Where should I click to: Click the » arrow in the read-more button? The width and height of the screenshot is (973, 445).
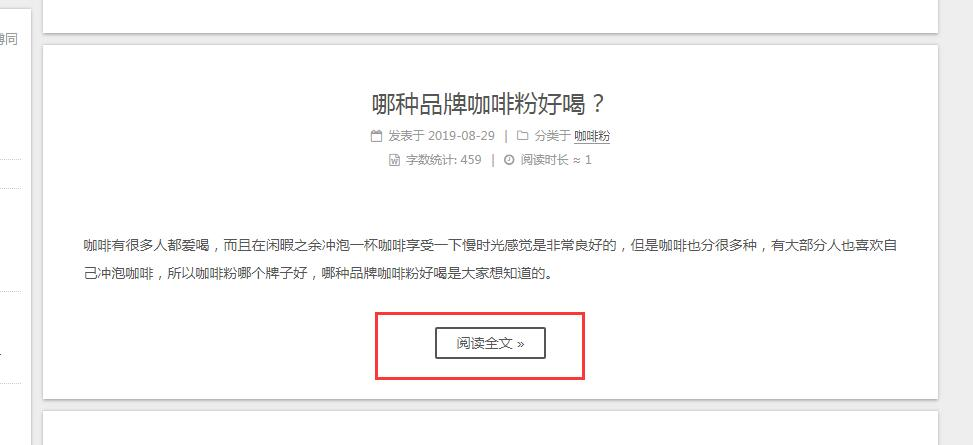pyautogui.click(x=520, y=344)
